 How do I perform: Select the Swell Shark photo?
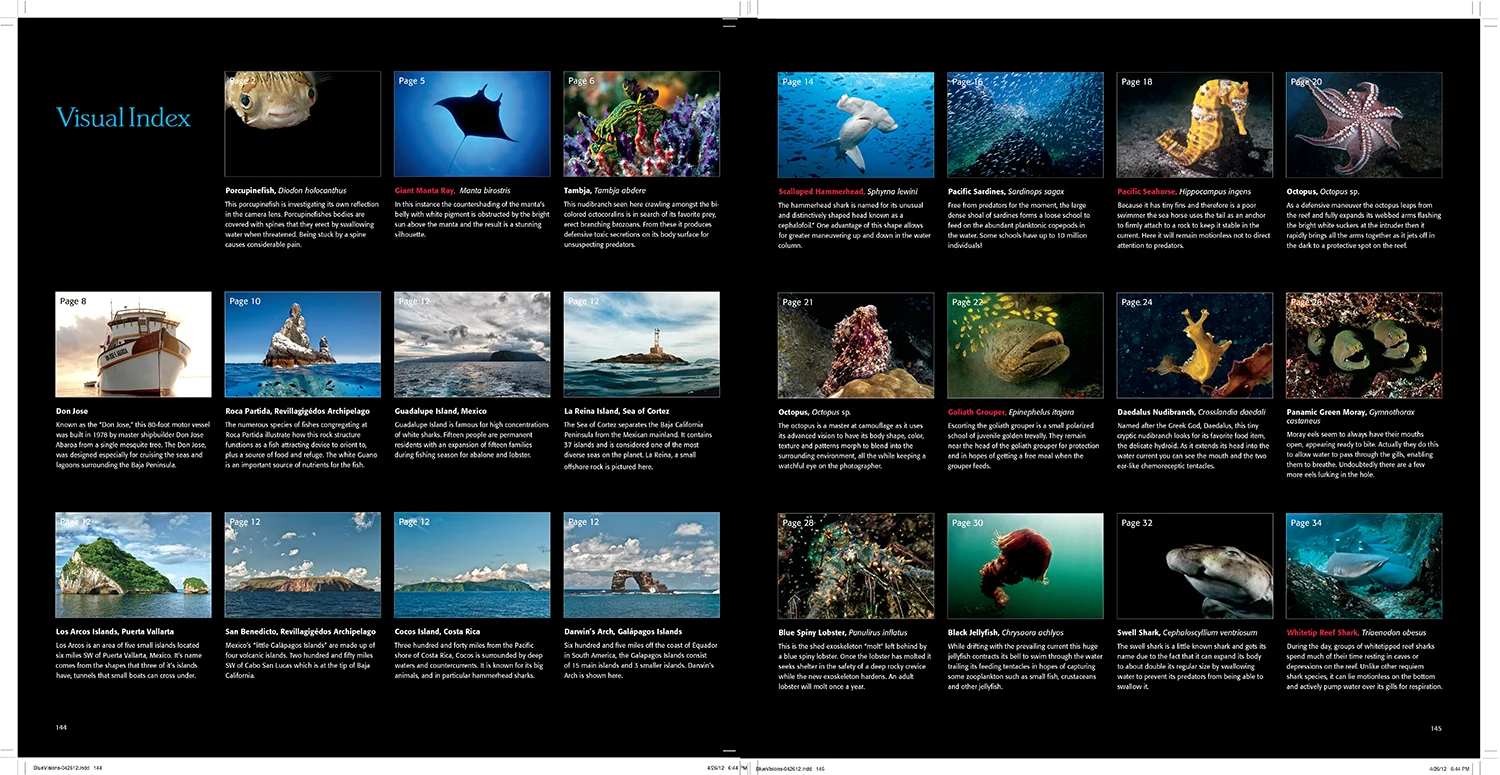(x=1194, y=565)
